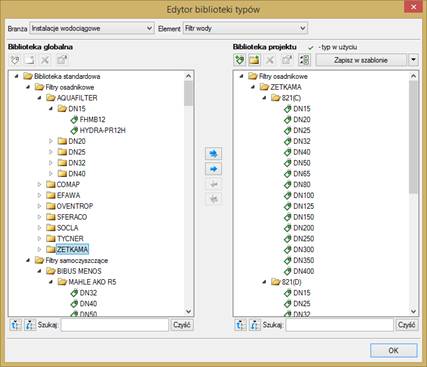This screenshot has height=367, width=427.
Task: Click the list options icon beside Zapisz w szablonie
Action: (304, 60)
